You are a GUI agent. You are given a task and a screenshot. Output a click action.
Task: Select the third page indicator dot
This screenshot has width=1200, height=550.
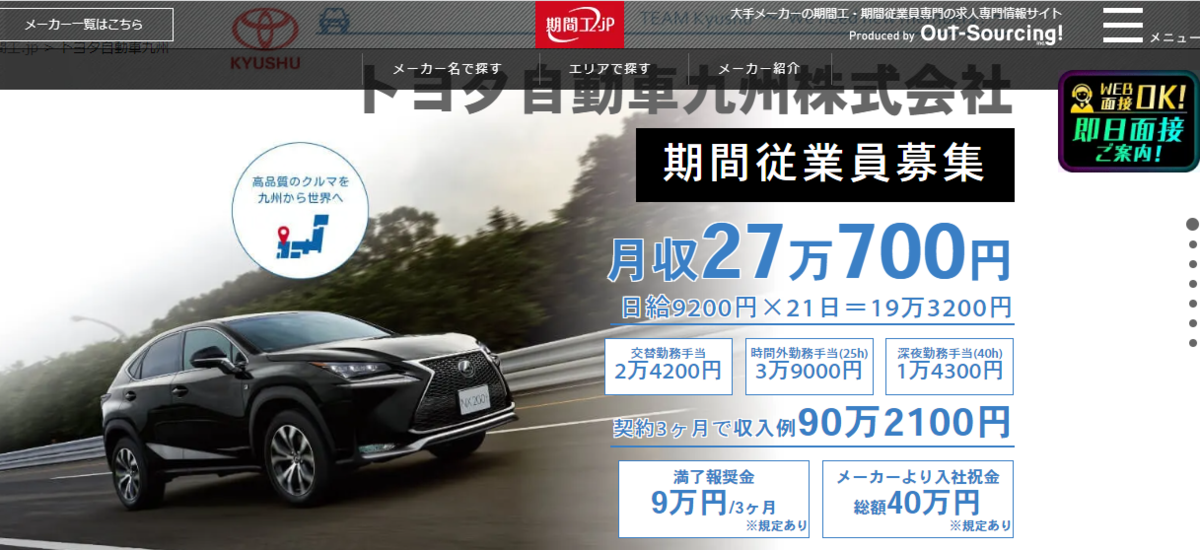point(1193,265)
